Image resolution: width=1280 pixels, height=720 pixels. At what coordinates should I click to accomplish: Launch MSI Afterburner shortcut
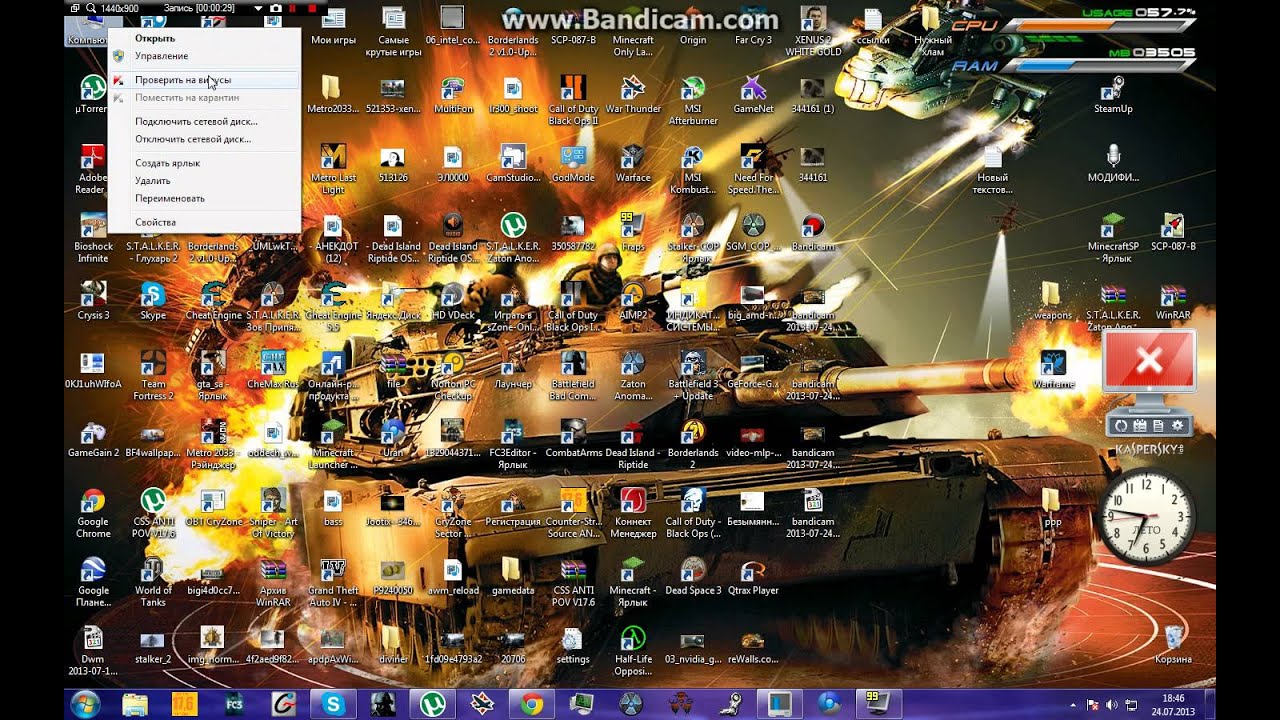(693, 100)
